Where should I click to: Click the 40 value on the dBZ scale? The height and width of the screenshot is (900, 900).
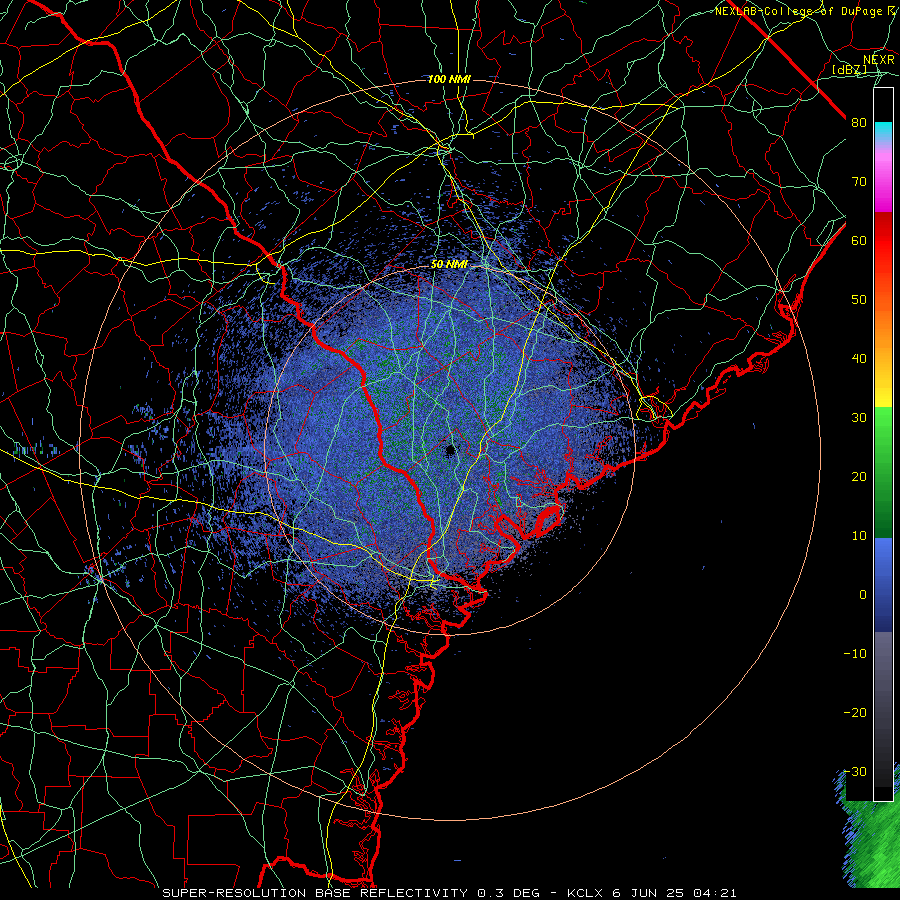[859, 359]
